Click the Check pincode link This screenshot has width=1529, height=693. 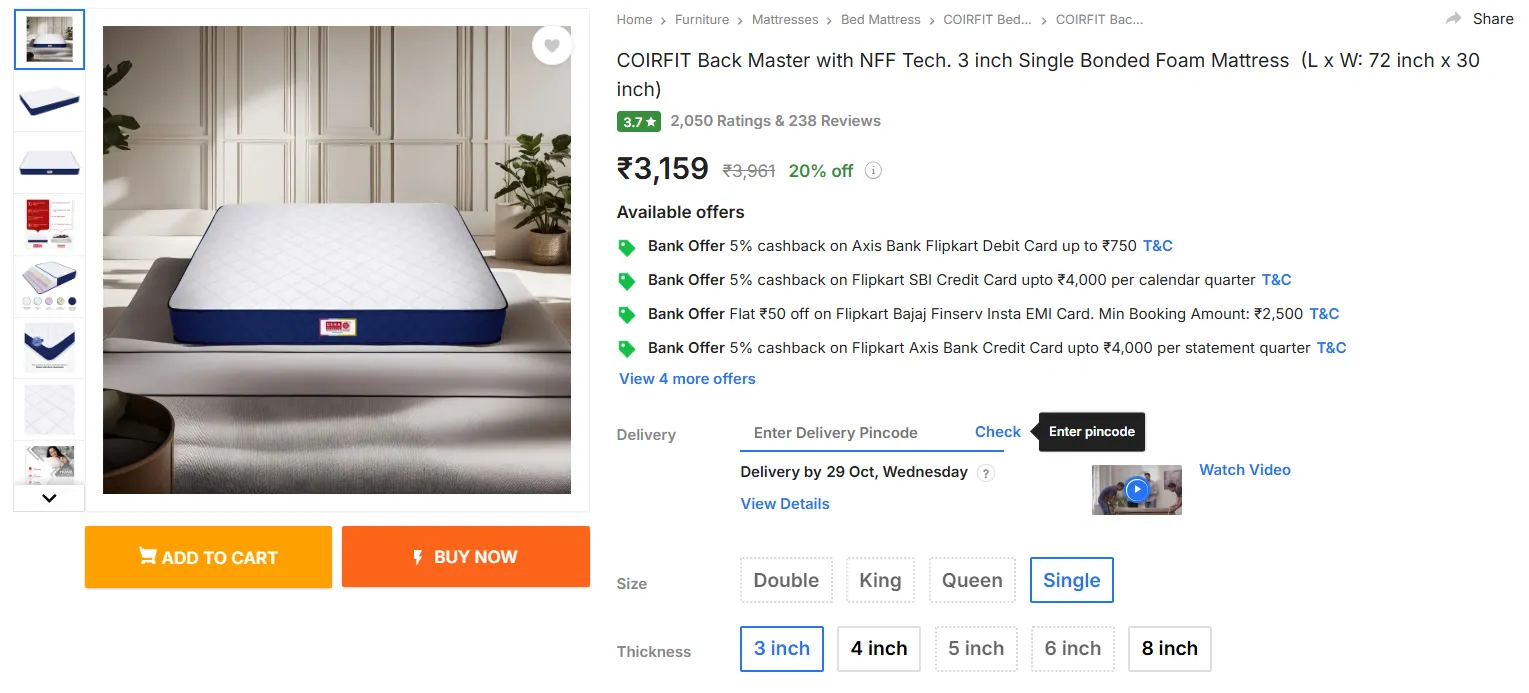997,432
